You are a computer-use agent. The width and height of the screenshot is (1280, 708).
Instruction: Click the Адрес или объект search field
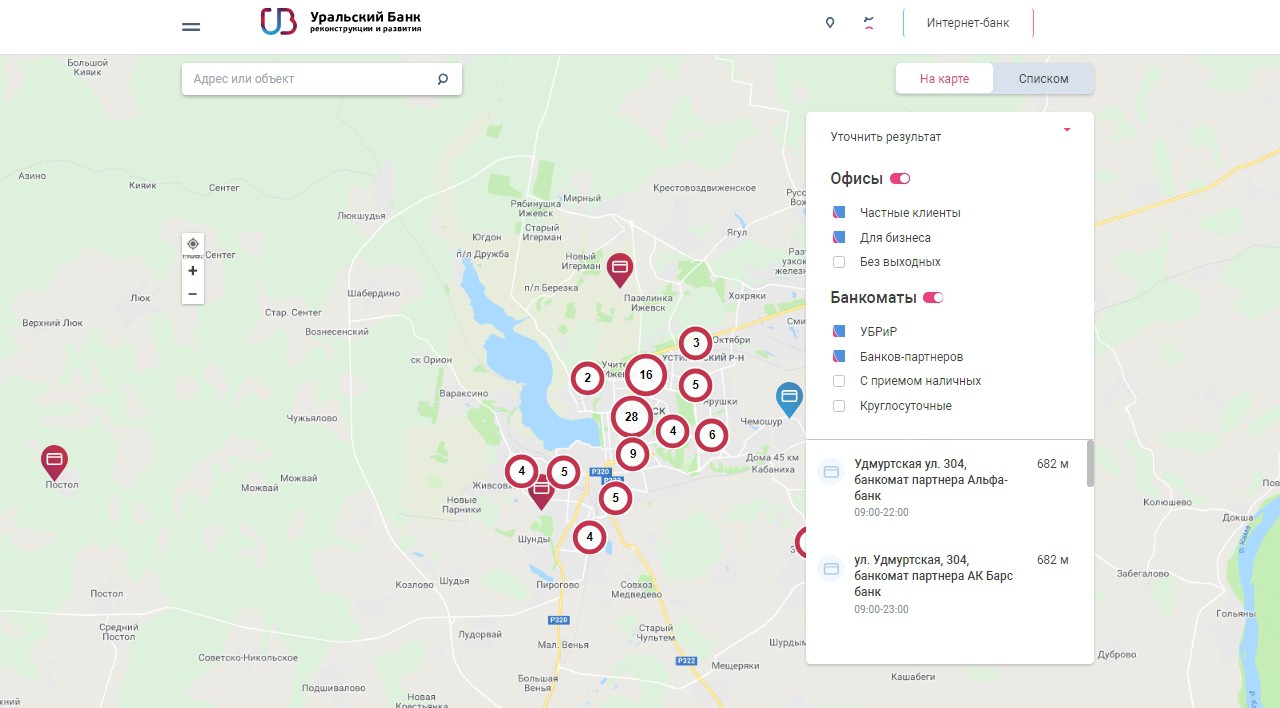tap(310, 79)
